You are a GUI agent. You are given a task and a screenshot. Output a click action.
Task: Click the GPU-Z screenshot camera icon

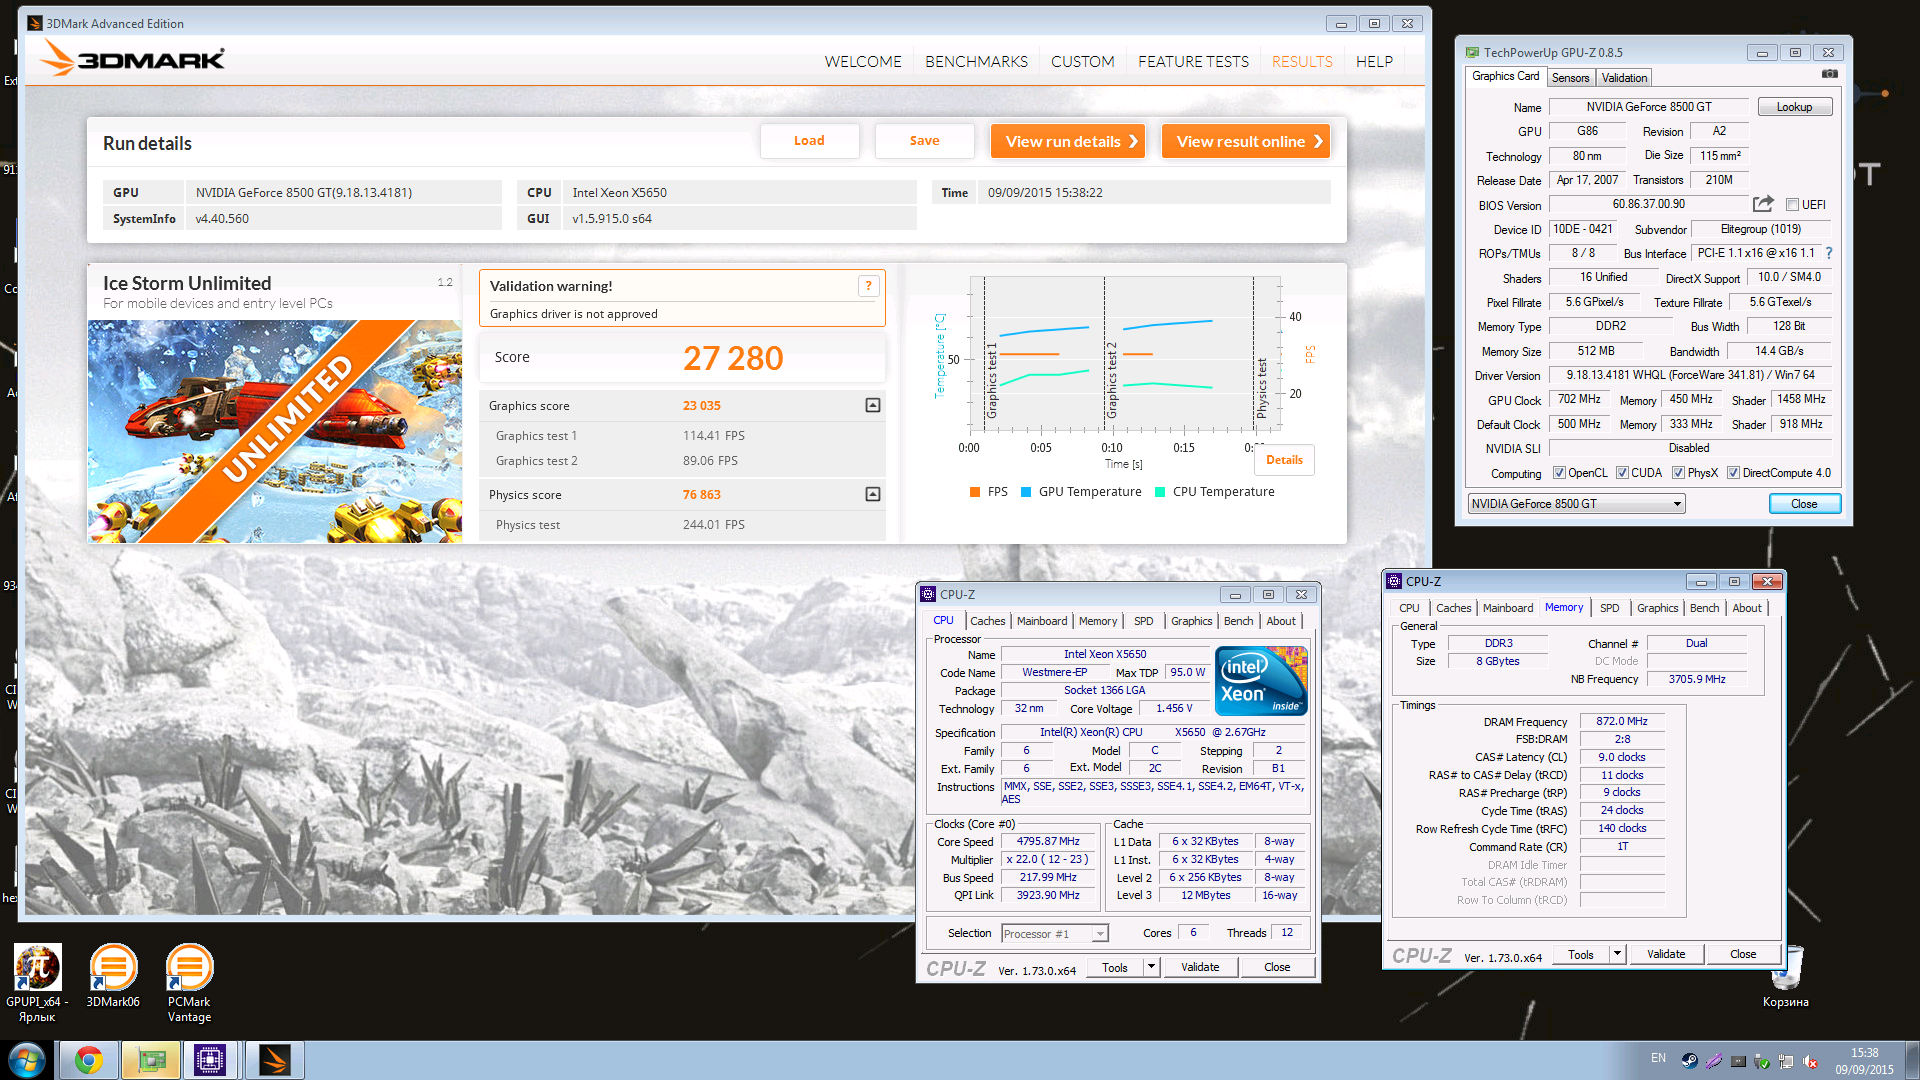click(x=1829, y=74)
